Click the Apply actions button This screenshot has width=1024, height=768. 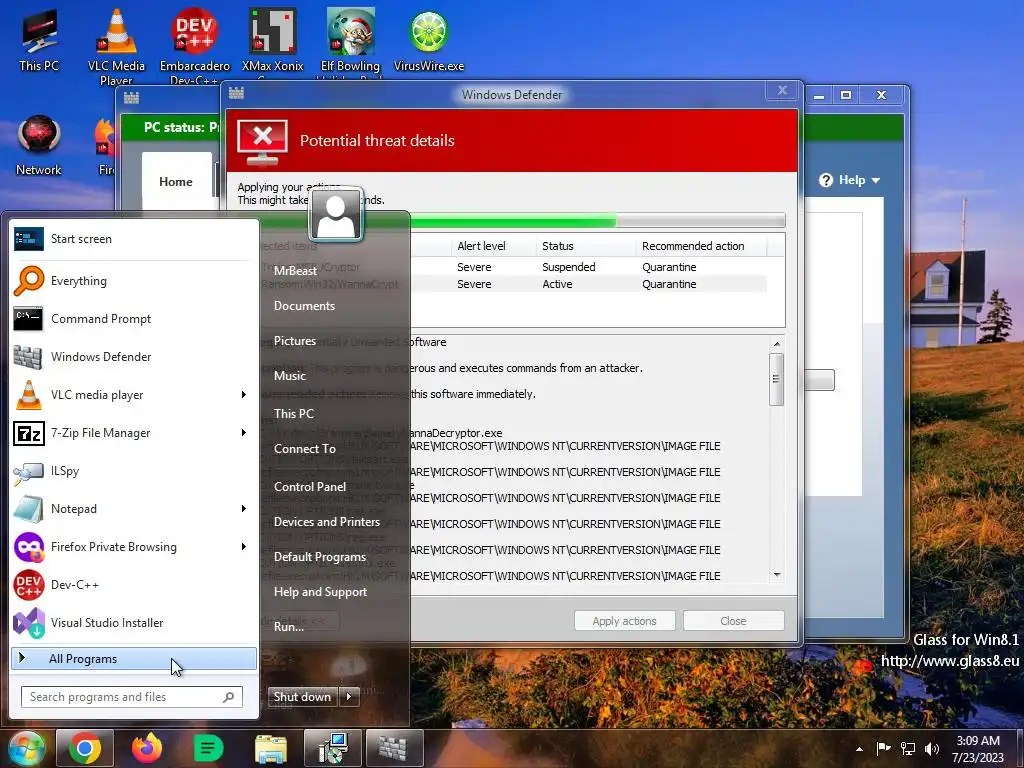point(624,621)
